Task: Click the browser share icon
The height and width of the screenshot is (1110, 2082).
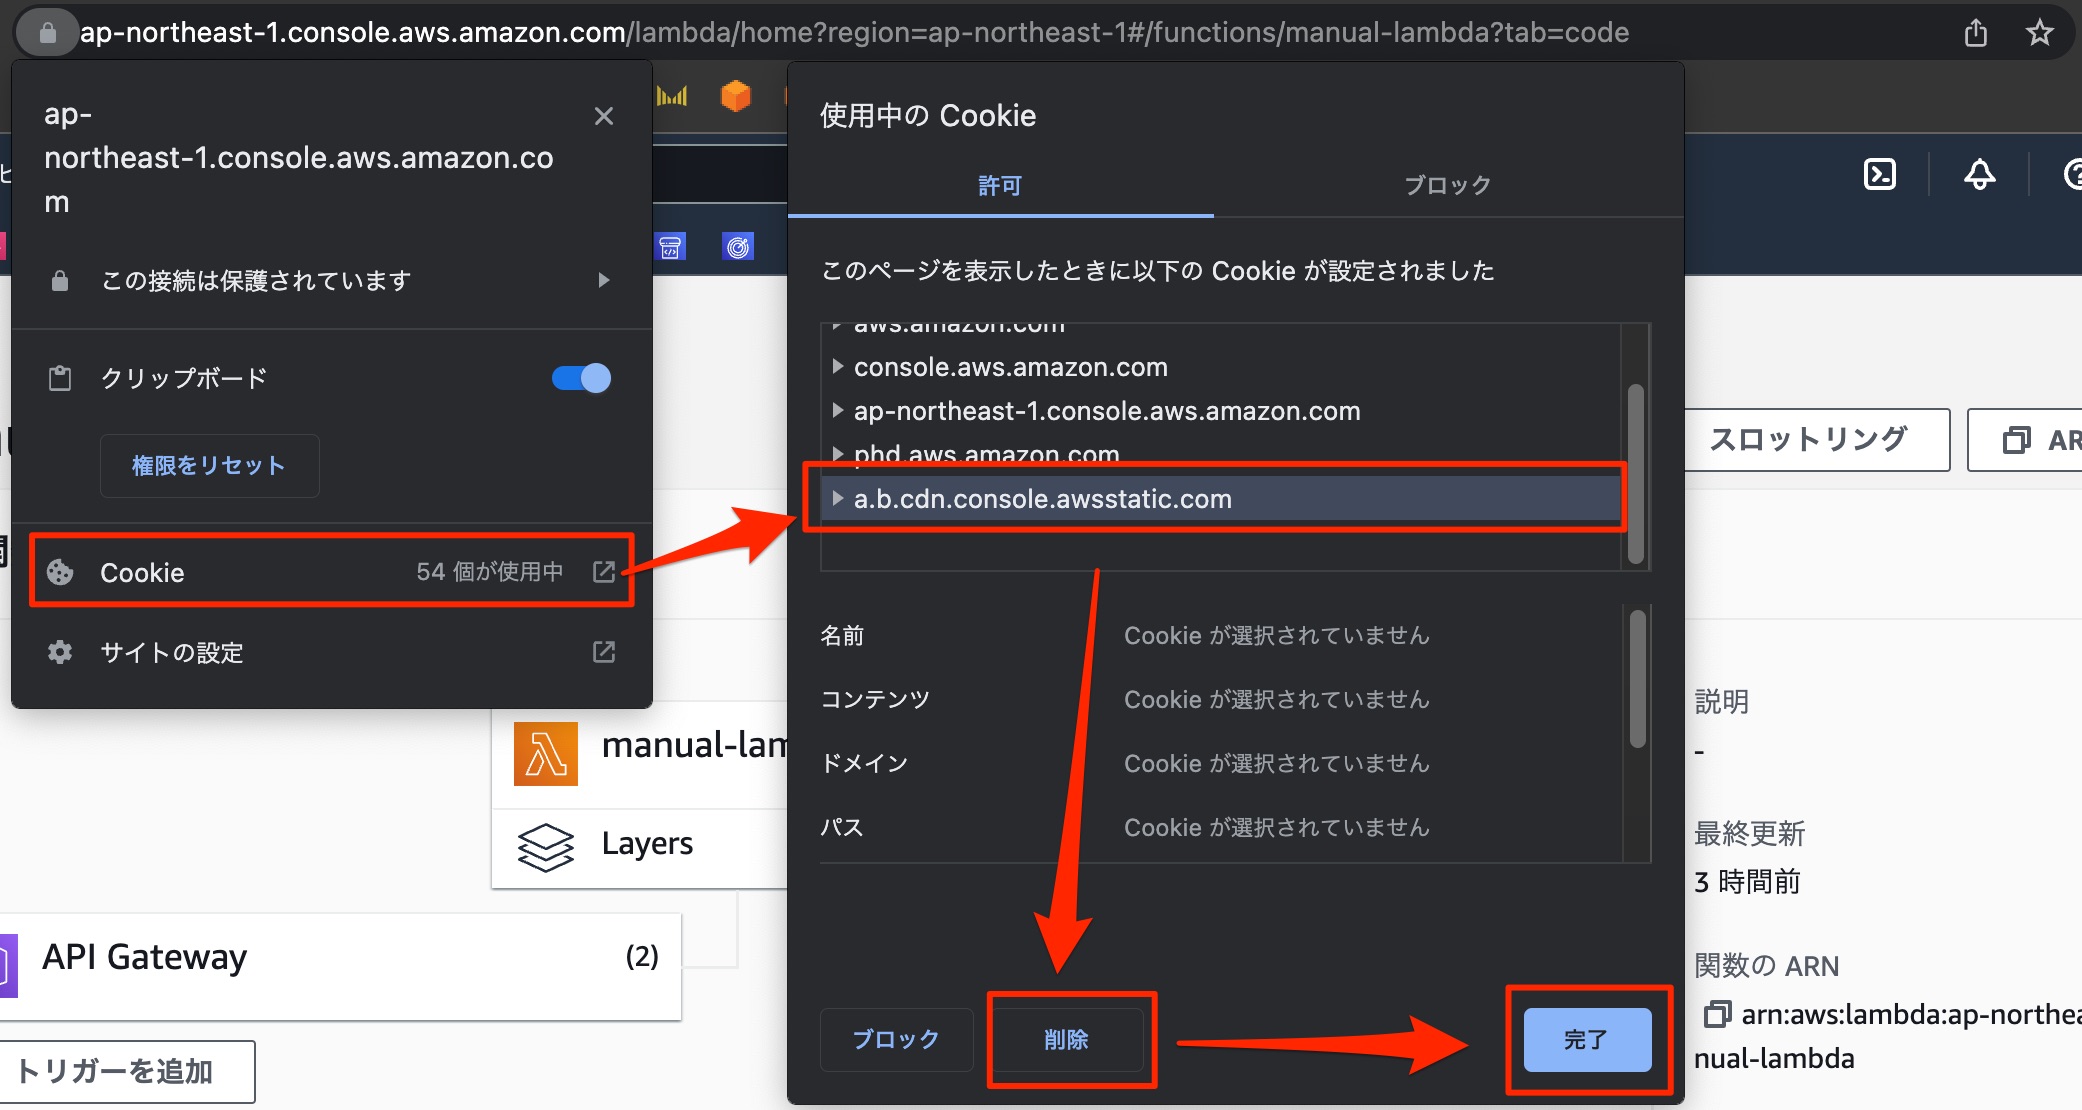Action: tap(1976, 32)
